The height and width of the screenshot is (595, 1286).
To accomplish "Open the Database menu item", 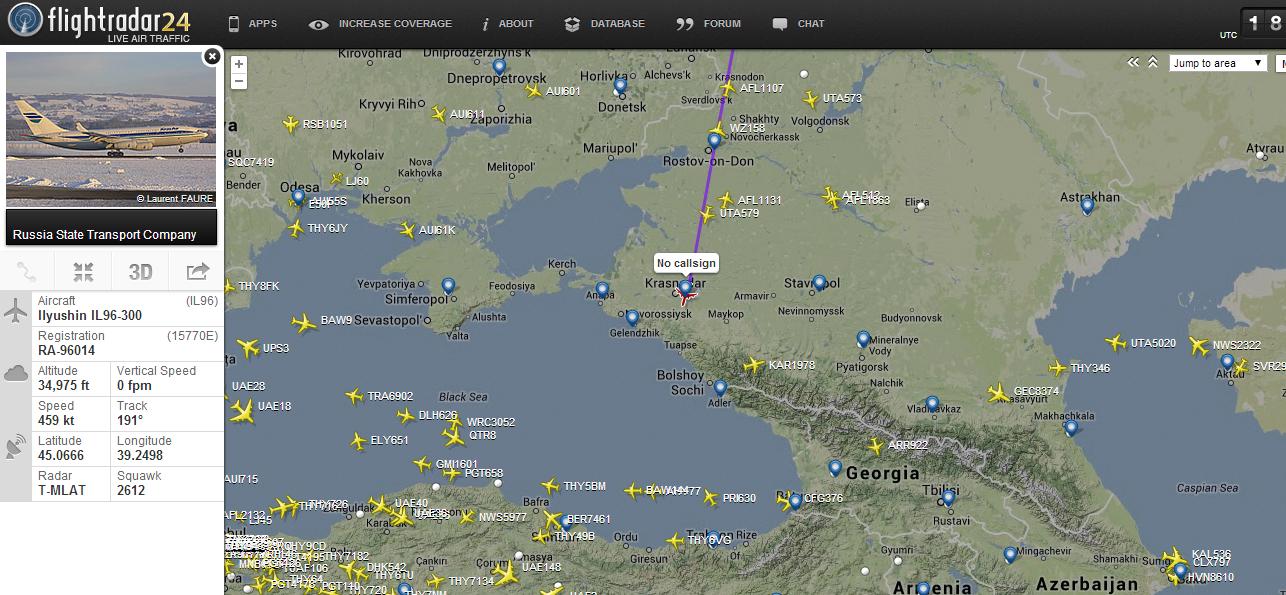I will click(x=605, y=24).
